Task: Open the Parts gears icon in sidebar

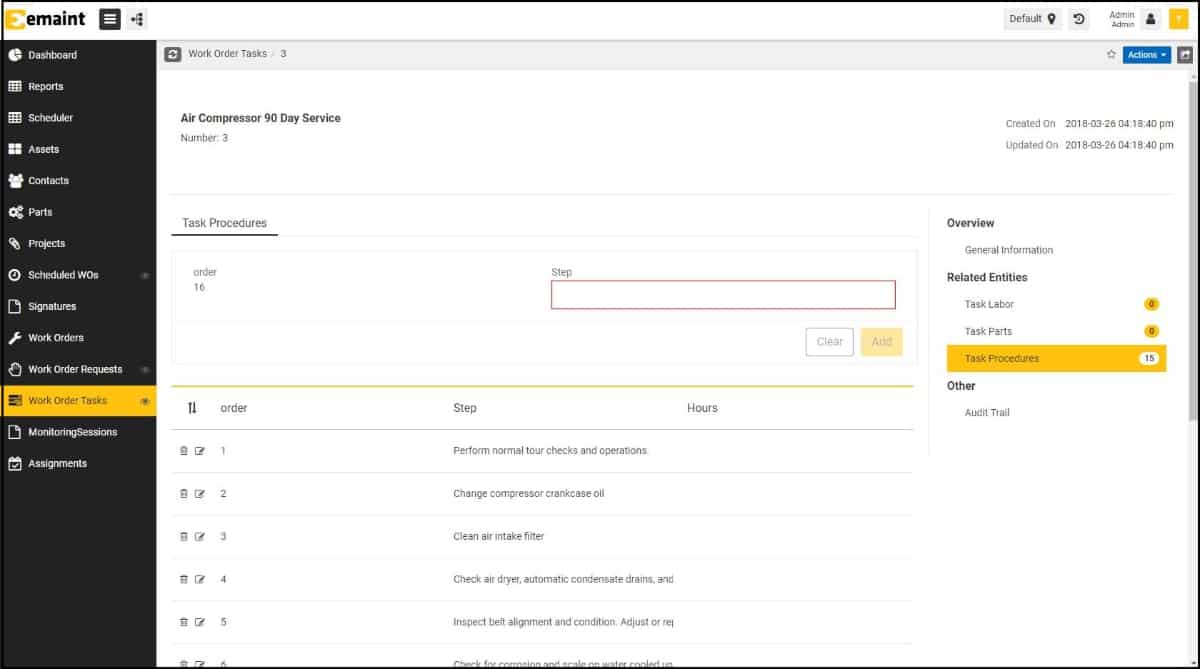Action: [x=16, y=211]
